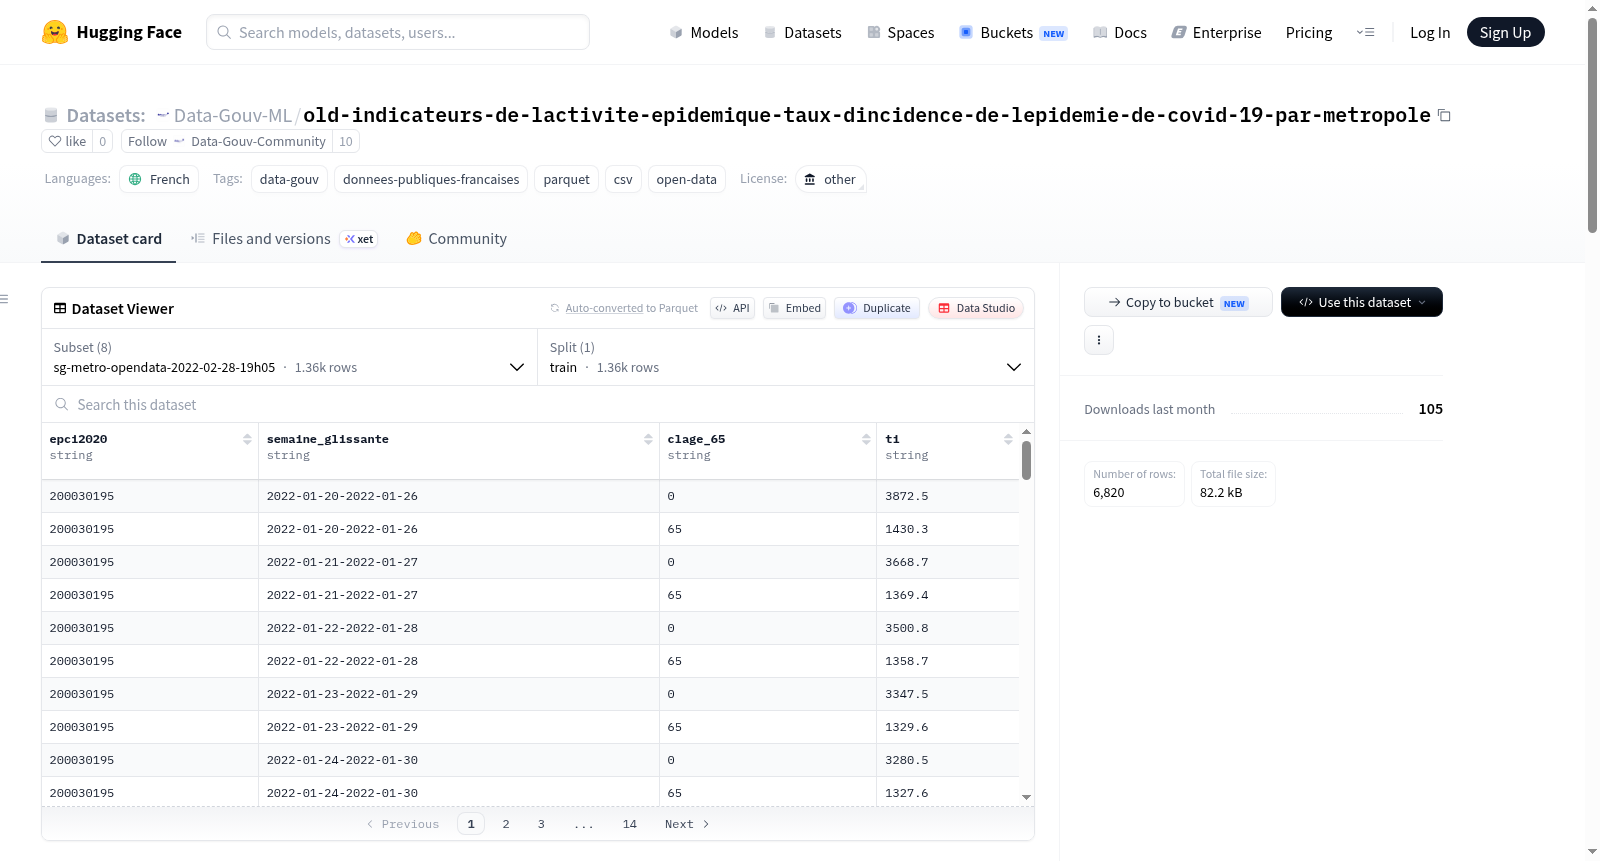Image resolution: width=1600 pixels, height=861 pixels.
Task: Open the left sidebar toggle icon
Action: click(x=4, y=299)
